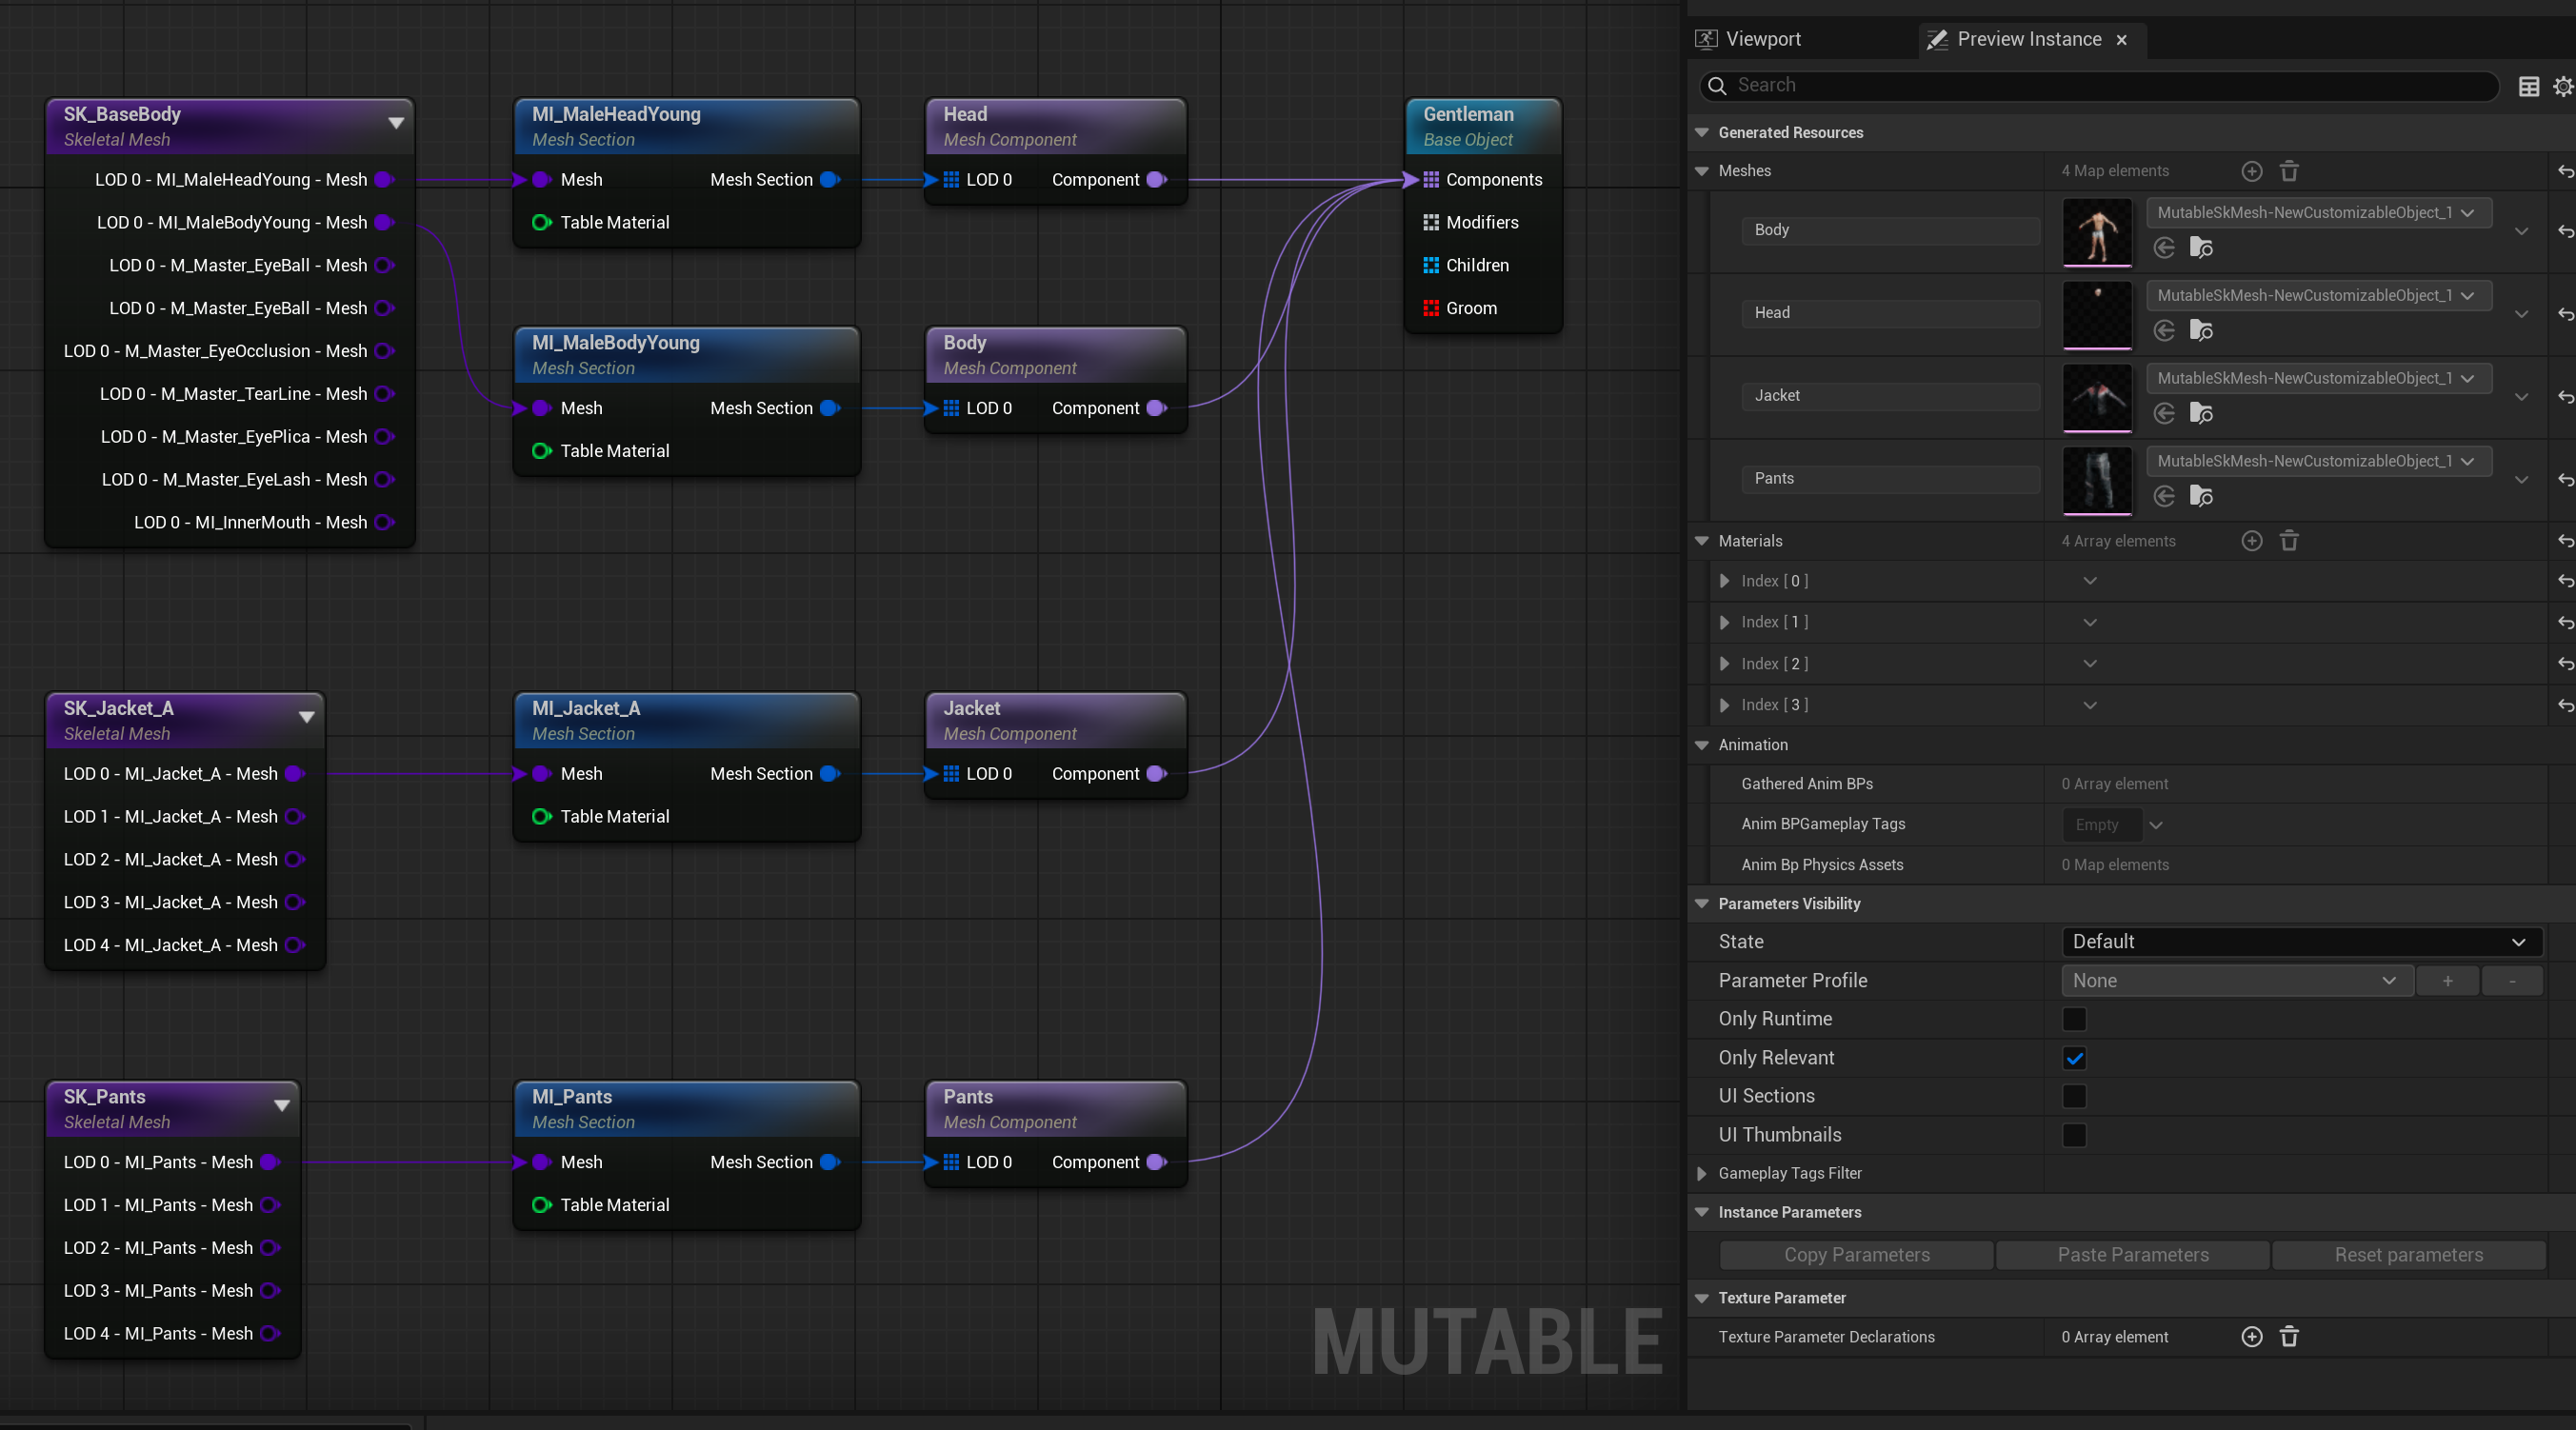Image resolution: width=2576 pixels, height=1430 pixels.
Task: Click Mesh Section output pin on MI_Jacket_A
Action: [830, 774]
